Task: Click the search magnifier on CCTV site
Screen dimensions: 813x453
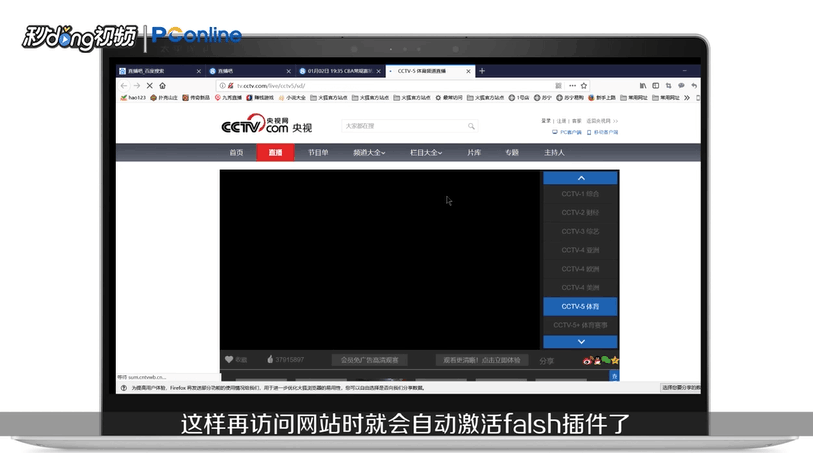Action: click(471, 126)
